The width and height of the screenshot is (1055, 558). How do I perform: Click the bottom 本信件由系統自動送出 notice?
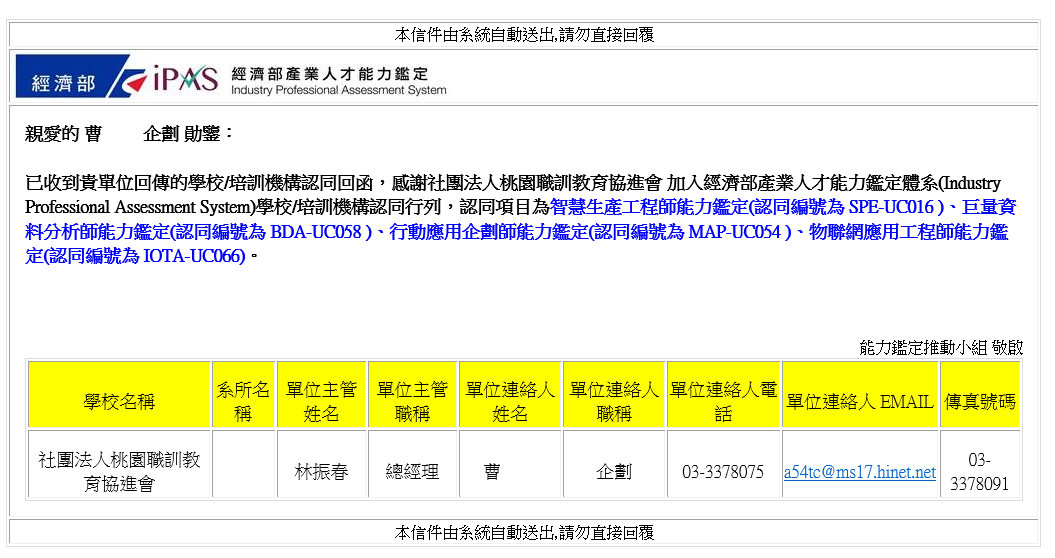click(x=524, y=532)
